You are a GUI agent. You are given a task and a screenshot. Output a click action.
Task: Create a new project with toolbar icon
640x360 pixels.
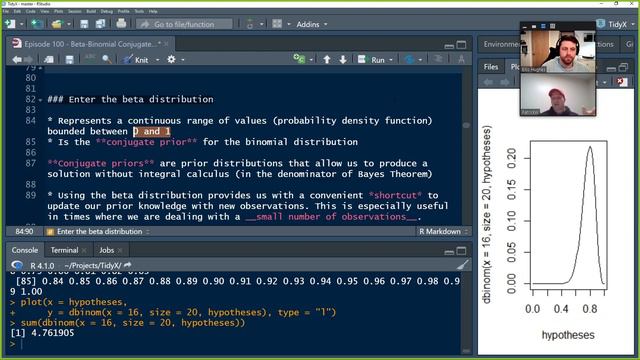(38, 24)
